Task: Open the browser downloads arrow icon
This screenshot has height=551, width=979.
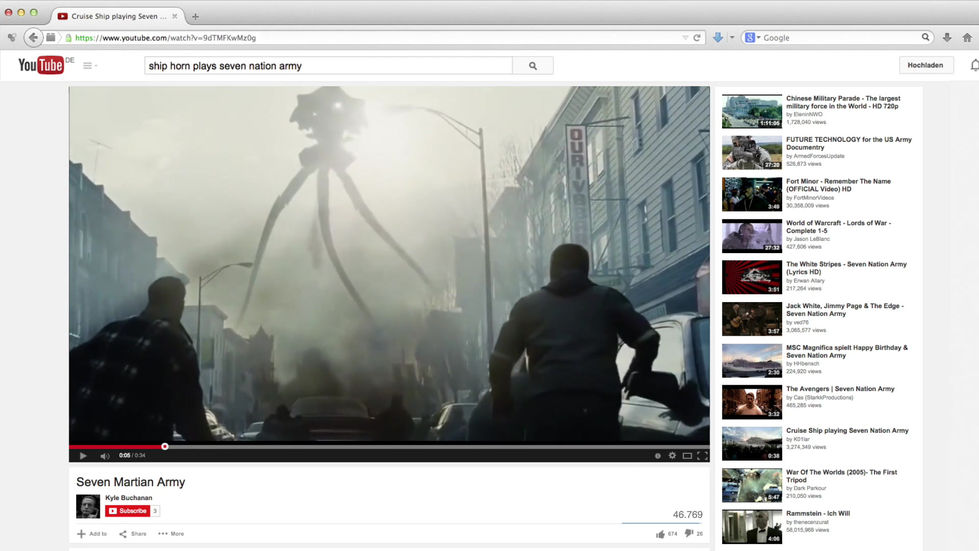Action: tap(947, 37)
